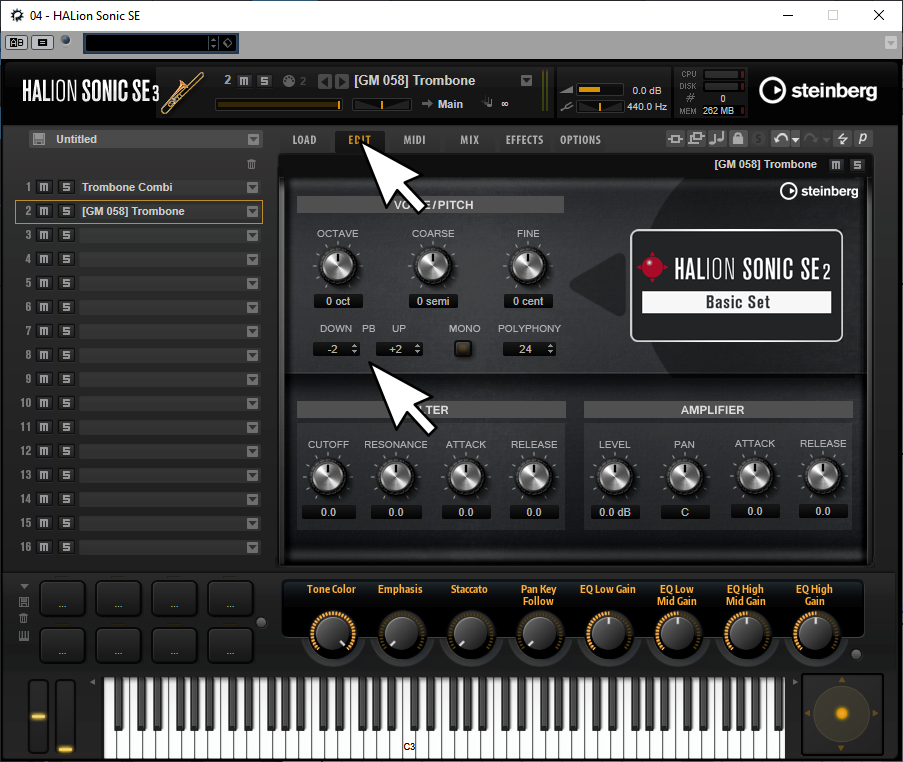
Task: Click the 'p' player view icon
Action: coord(863,139)
